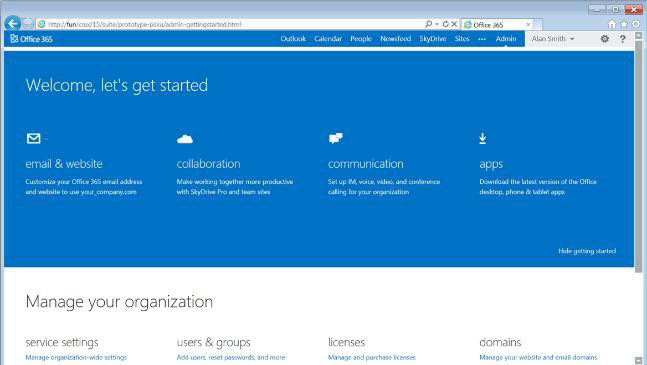
Task: Open the address bar search dropdown arrow
Action: 437,24
